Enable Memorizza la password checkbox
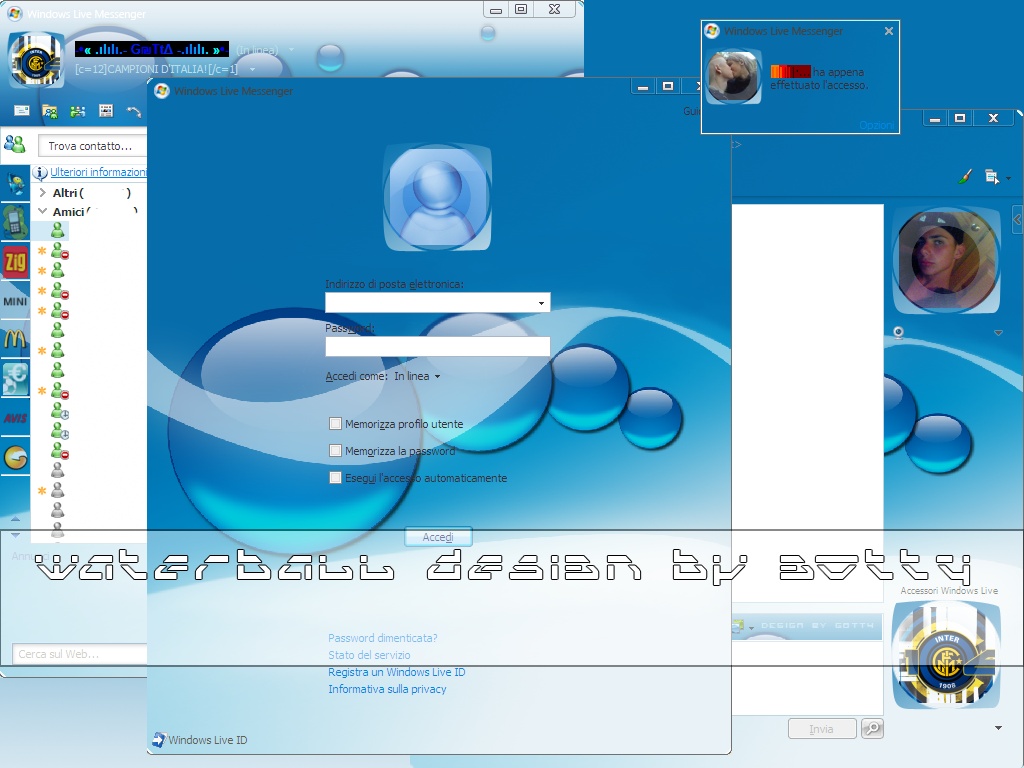Viewport: 1024px width, 768px height. 335,451
